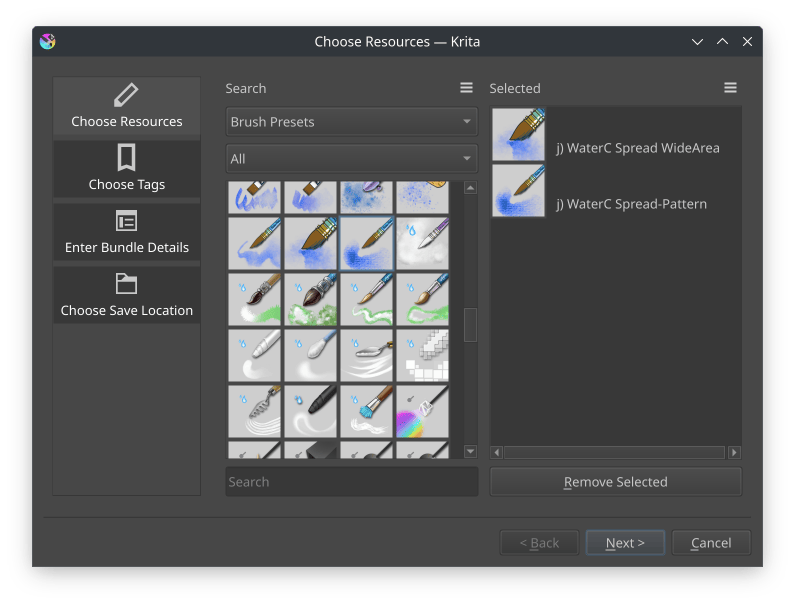Open the Choose Save Location step
795x605 pixels.
(126, 295)
